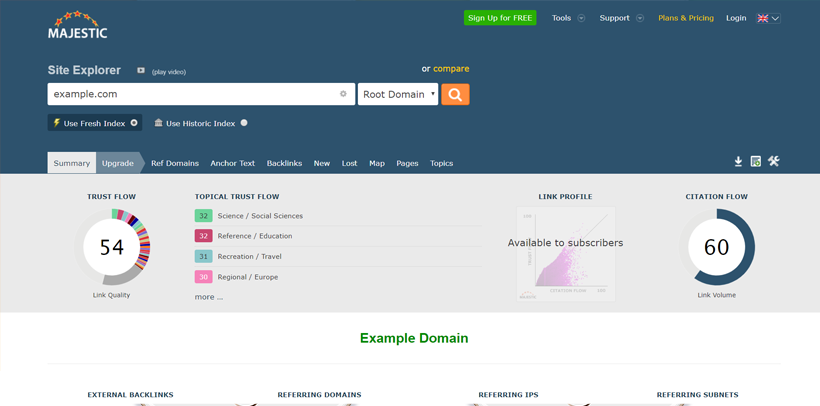Click the teal 31 Recreation swatch
The height and width of the screenshot is (406, 820).
pyautogui.click(x=203, y=256)
